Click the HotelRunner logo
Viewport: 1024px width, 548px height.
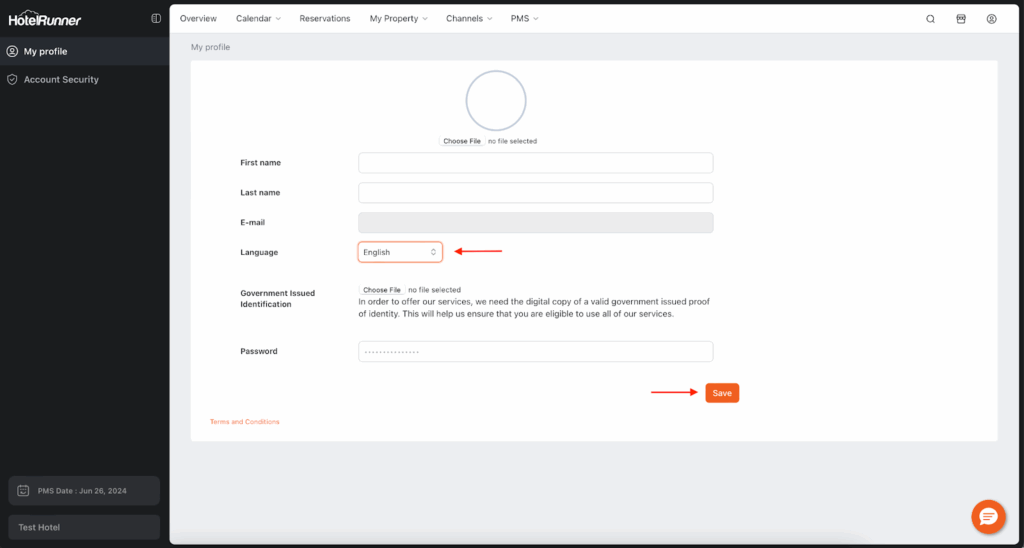coord(45,20)
